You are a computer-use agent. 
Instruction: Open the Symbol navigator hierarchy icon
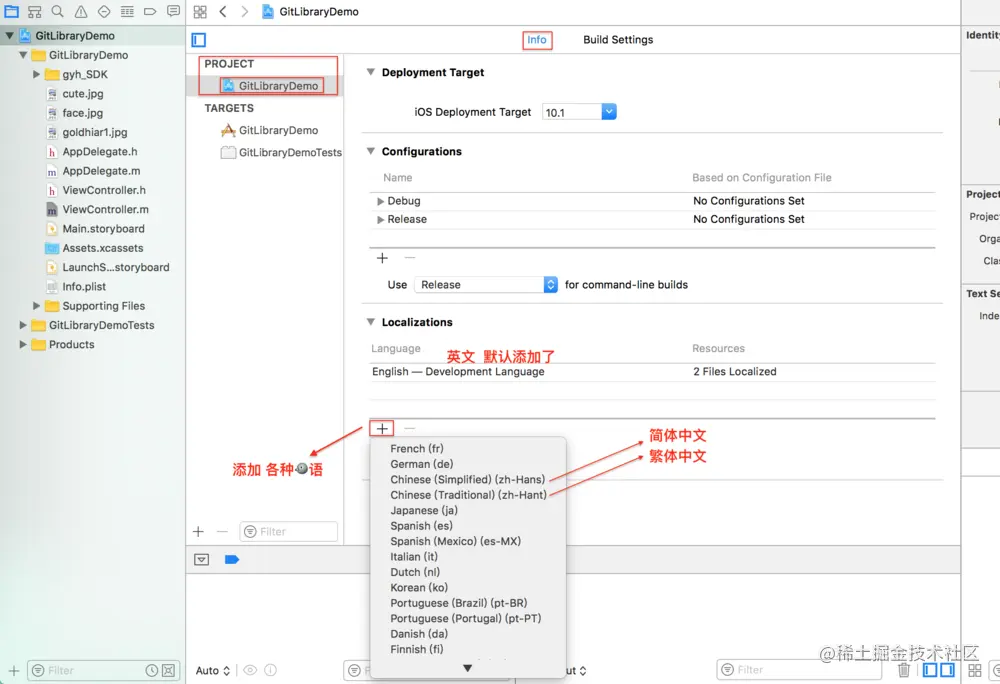[34, 11]
